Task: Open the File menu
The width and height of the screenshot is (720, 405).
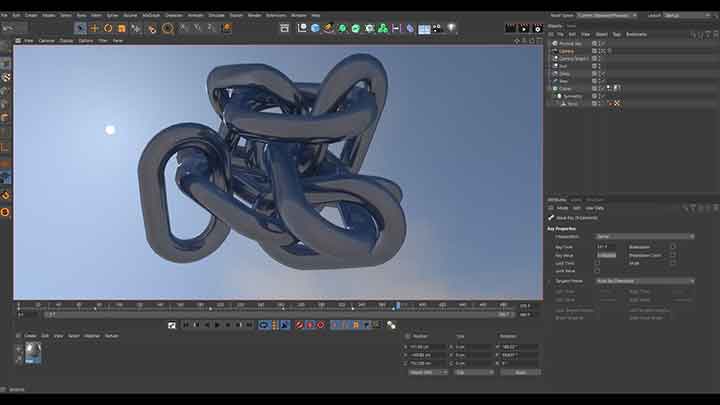Action: 4,15
